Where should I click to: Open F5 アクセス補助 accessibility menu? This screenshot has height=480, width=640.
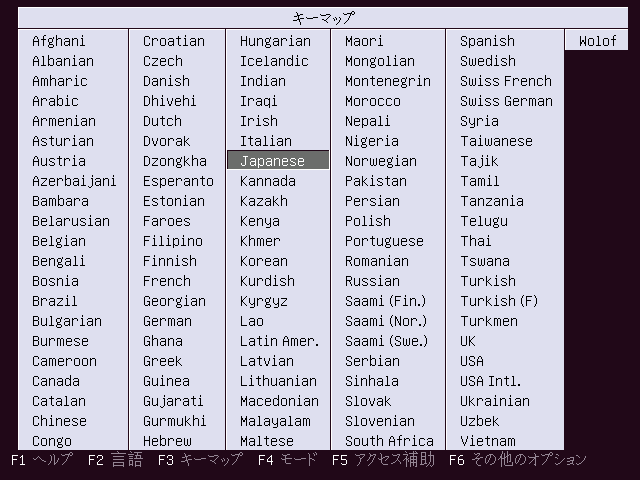(383, 460)
